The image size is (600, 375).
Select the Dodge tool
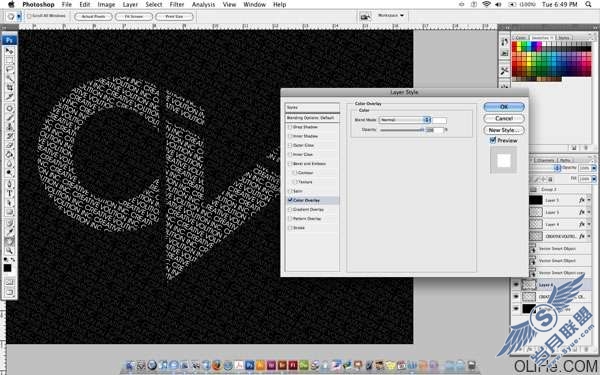(x=9, y=173)
